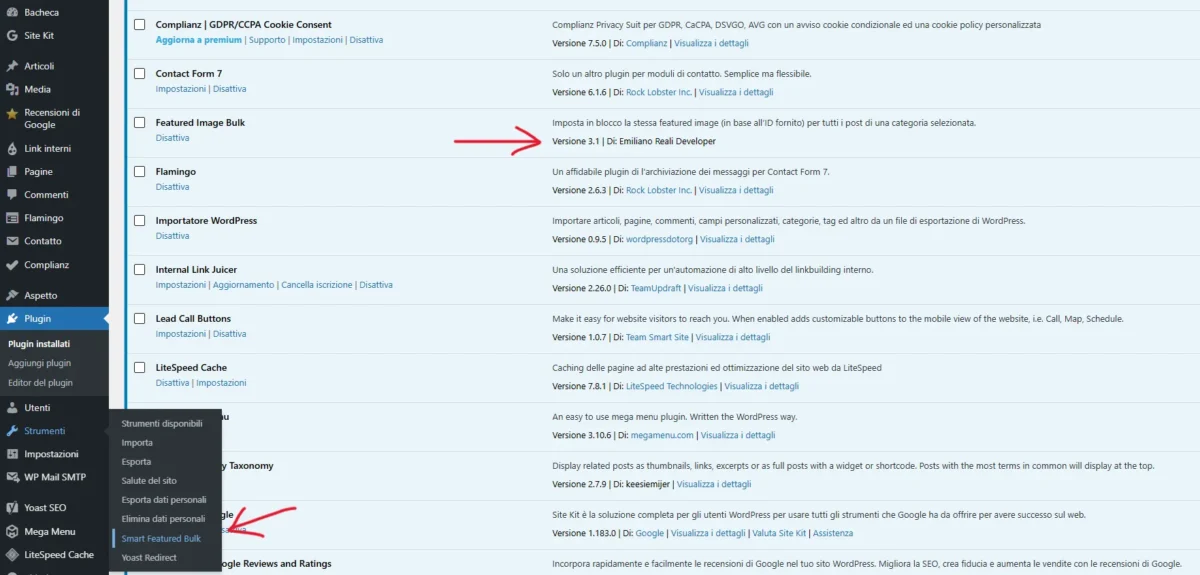Open Strumenti disponibili in the flyout menu
This screenshot has width=1200, height=575.
point(161,424)
